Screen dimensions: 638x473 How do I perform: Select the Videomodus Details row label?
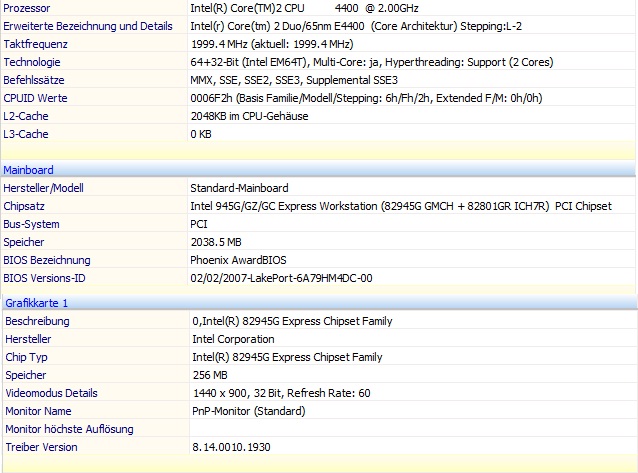point(51,393)
